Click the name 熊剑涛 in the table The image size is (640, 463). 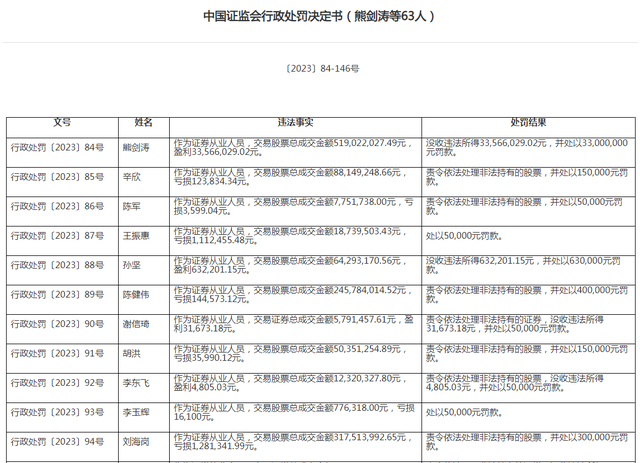[x=136, y=147]
